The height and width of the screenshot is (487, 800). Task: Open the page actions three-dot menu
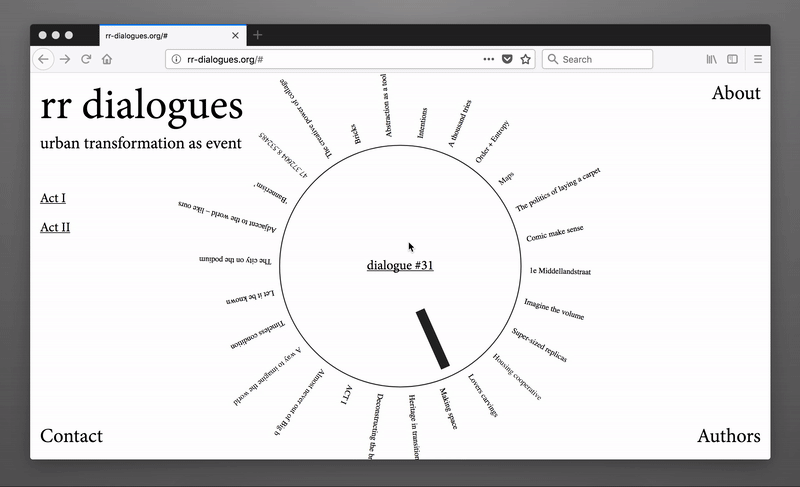point(488,60)
